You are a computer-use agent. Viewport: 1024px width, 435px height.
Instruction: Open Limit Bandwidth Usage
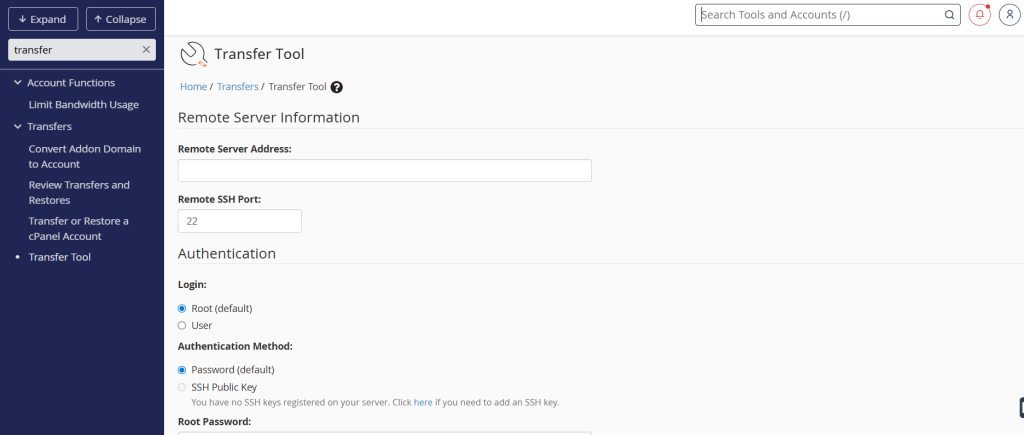[x=84, y=105]
